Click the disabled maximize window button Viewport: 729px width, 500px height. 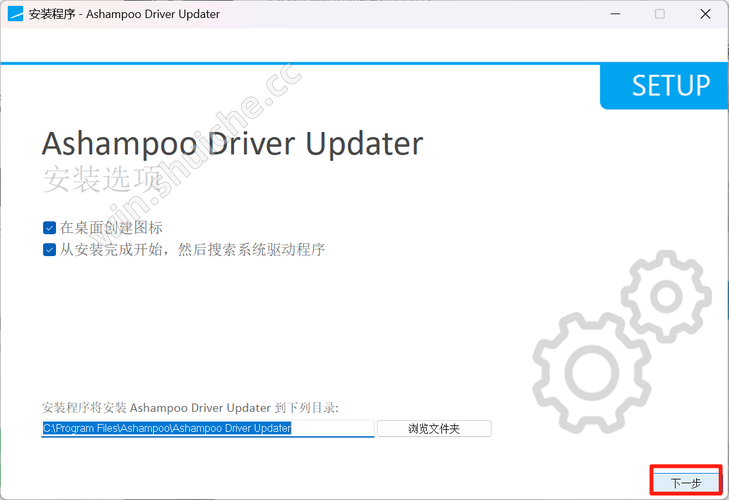click(660, 14)
